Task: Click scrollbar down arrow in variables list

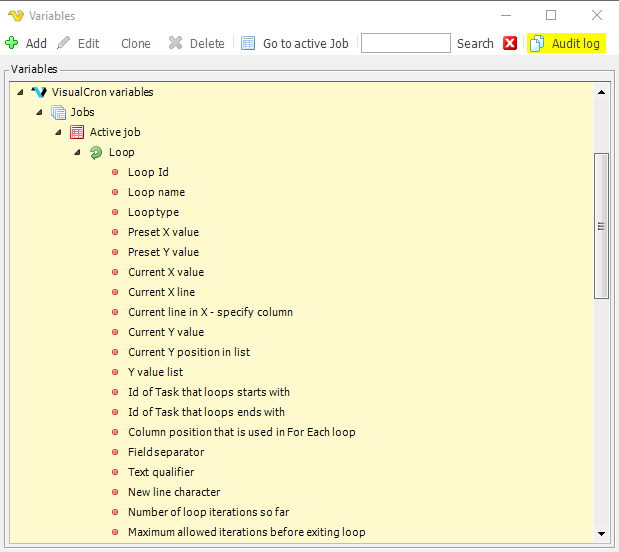Action: coord(601,533)
